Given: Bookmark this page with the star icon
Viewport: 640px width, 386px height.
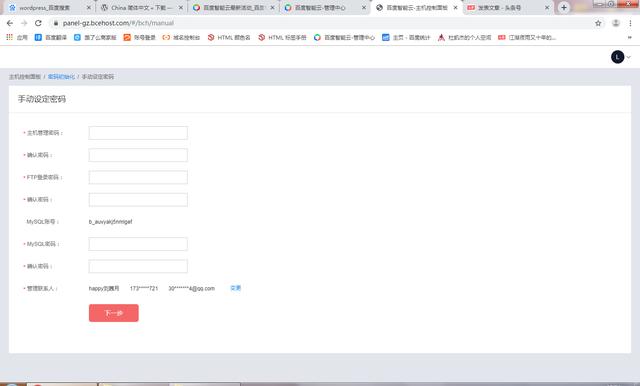Looking at the screenshot, I should click(x=598, y=23).
